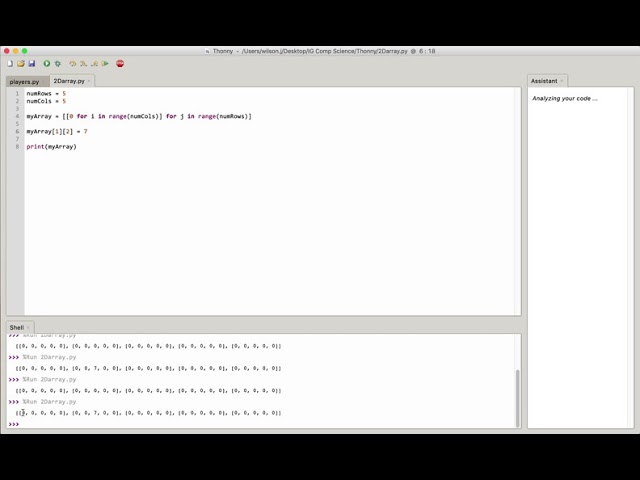Stop the program with red stop icon

pos(120,64)
